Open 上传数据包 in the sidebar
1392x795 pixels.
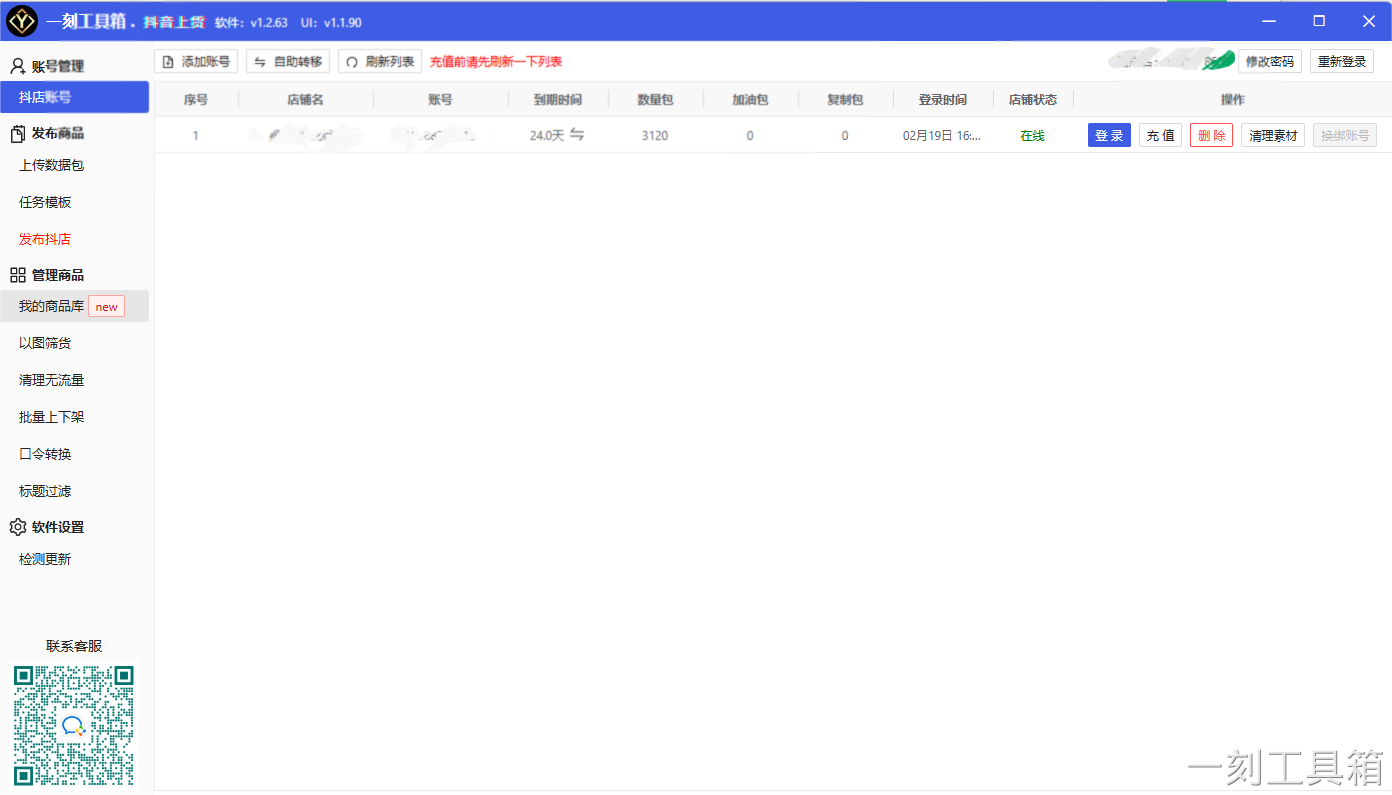(x=51, y=165)
